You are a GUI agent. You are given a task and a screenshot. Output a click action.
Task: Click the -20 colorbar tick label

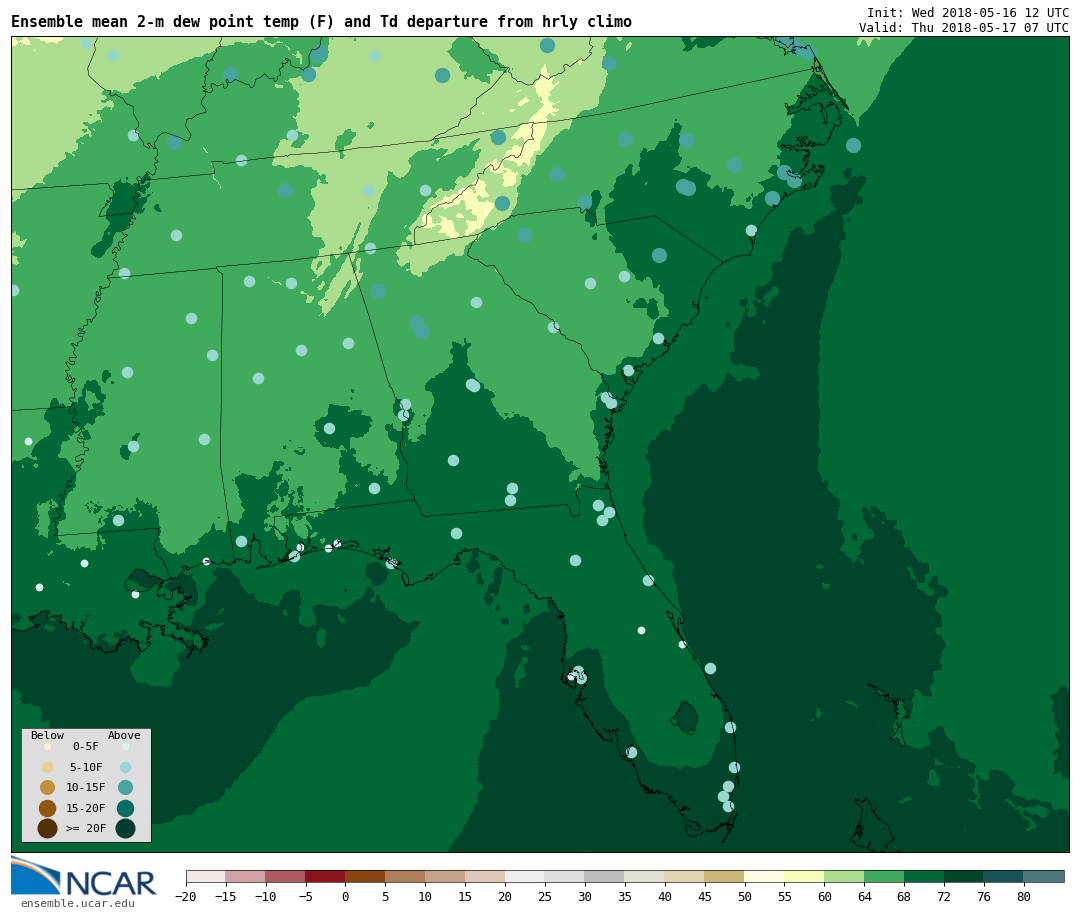coord(186,896)
